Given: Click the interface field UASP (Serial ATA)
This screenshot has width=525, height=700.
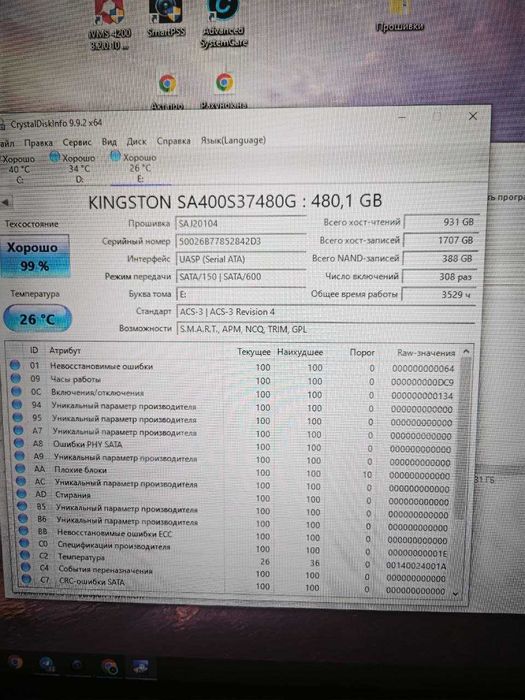Looking at the screenshot, I should coord(241,259).
